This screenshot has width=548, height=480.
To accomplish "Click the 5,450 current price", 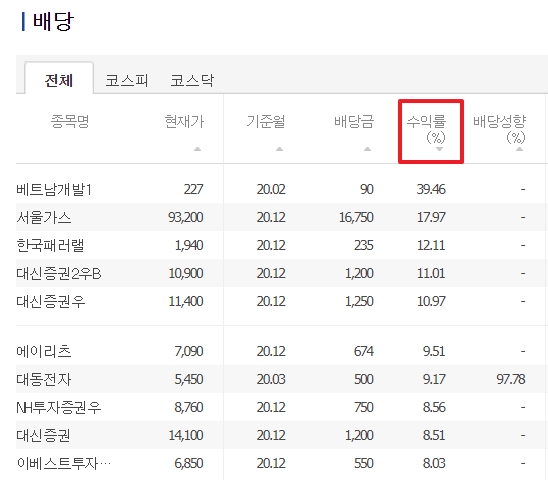I will tap(189, 379).
